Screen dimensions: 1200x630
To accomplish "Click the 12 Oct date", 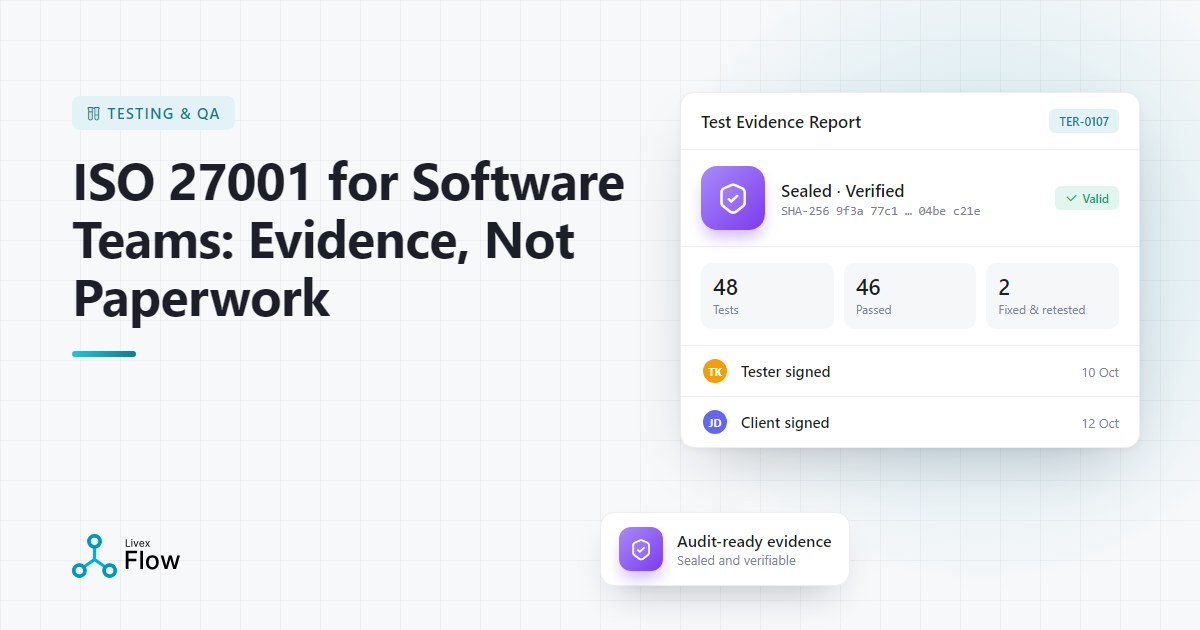I will (x=1100, y=424).
